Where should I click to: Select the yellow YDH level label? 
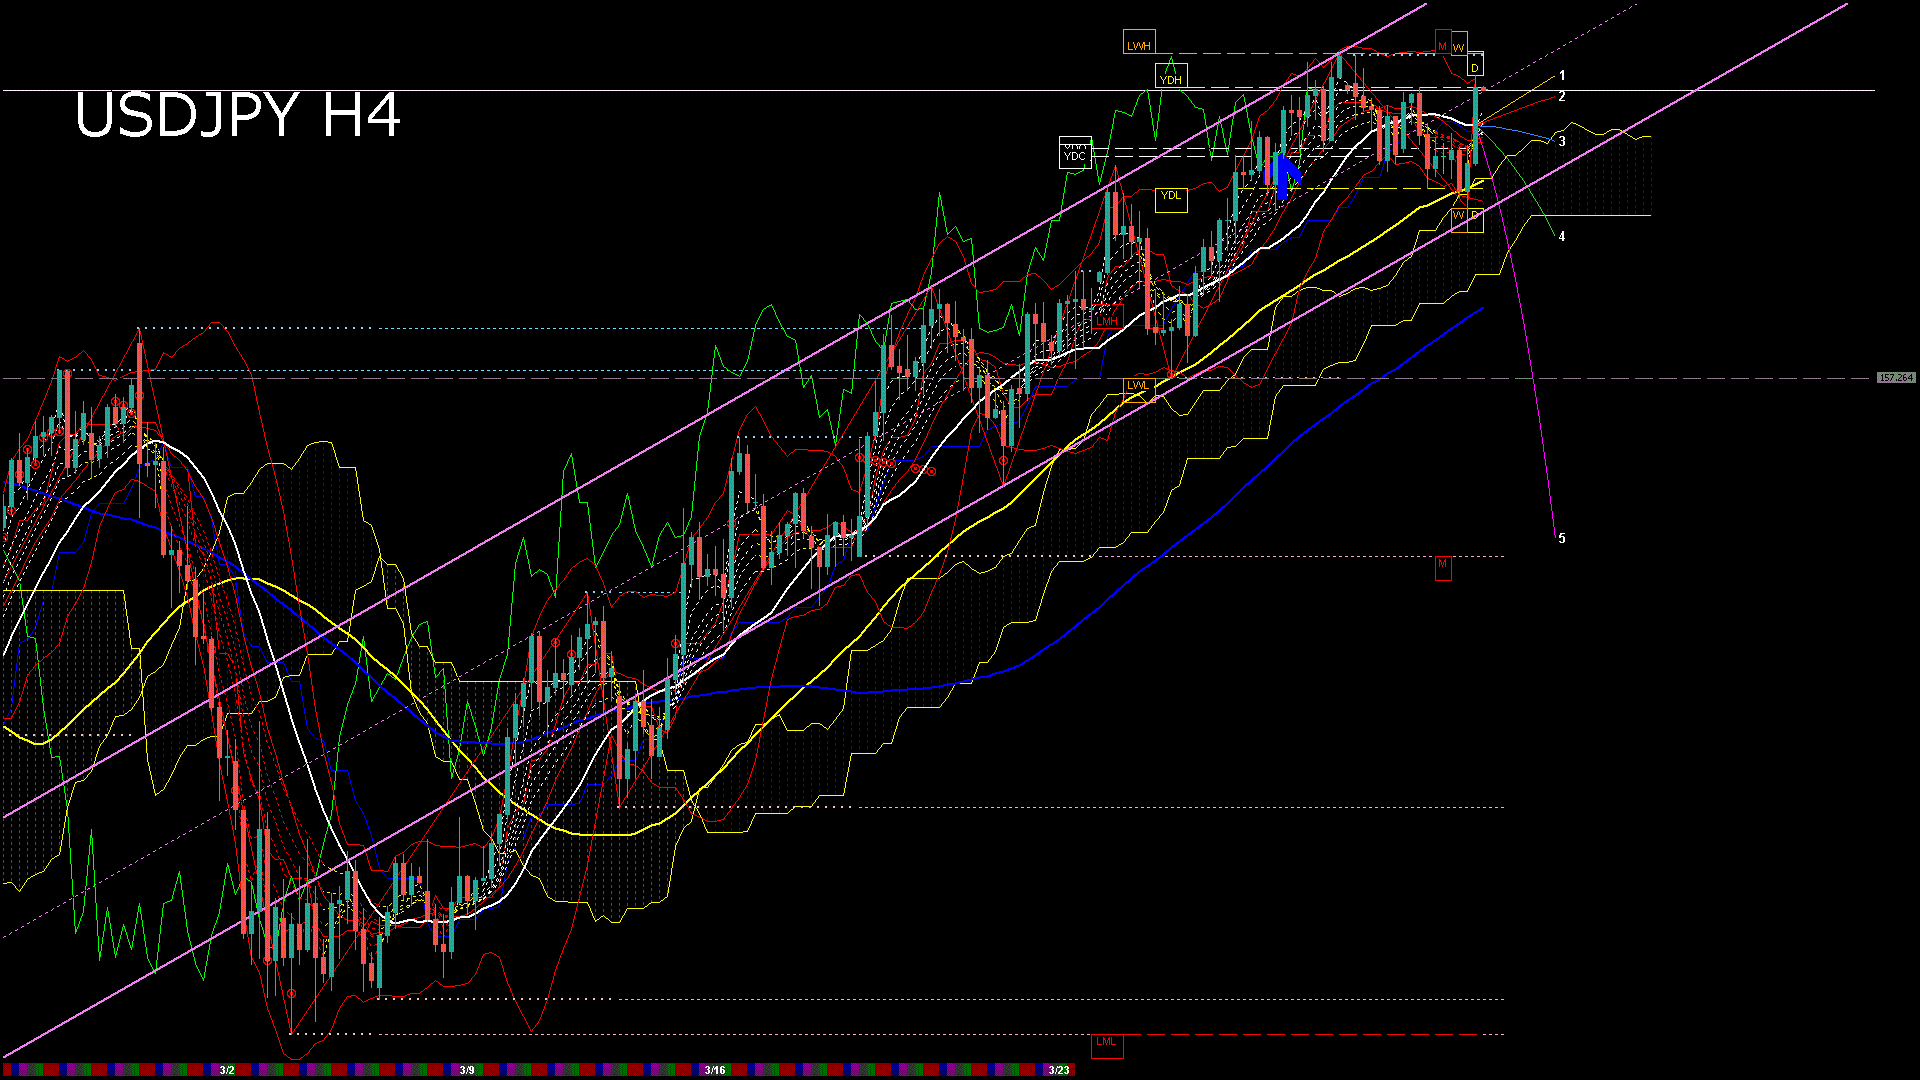[x=1170, y=79]
